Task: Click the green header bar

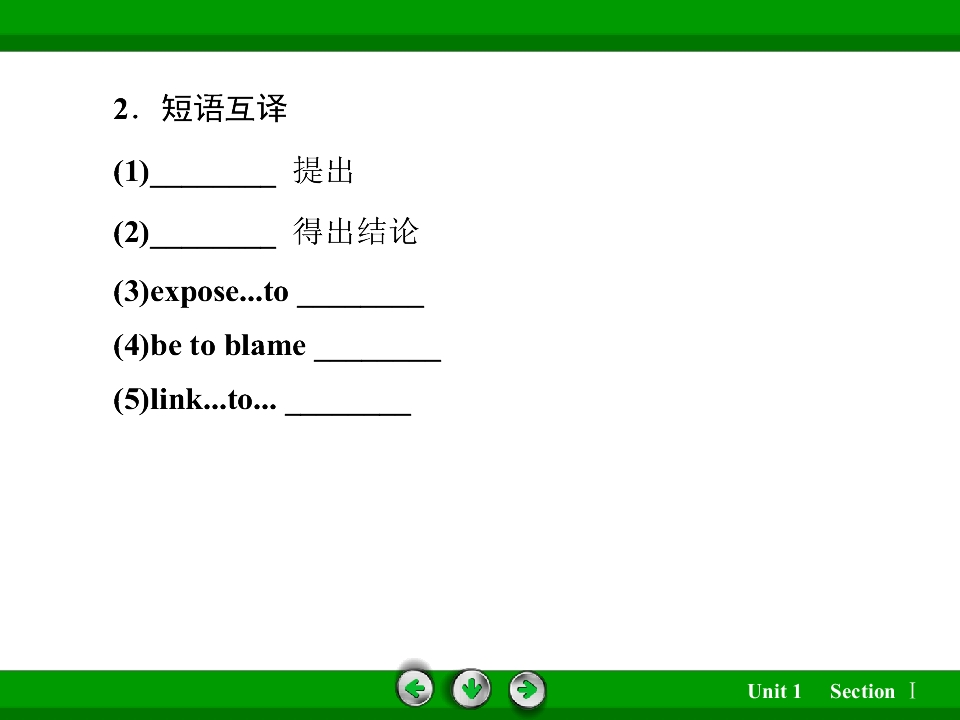Action: pyautogui.click(x=480, y=26)
